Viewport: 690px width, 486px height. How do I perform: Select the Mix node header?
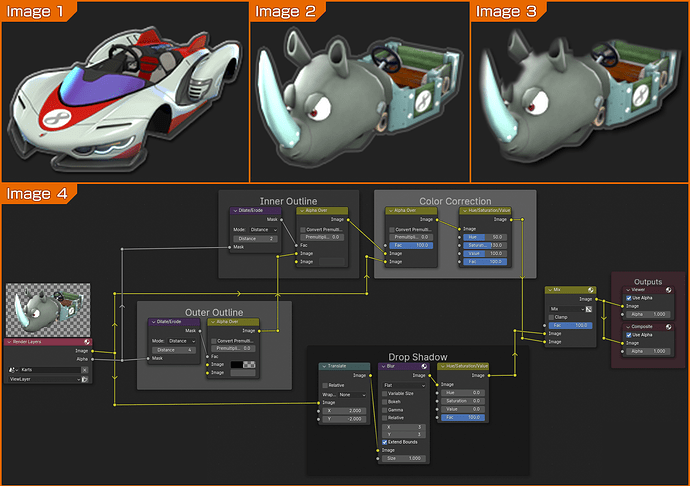pos(570,290)
